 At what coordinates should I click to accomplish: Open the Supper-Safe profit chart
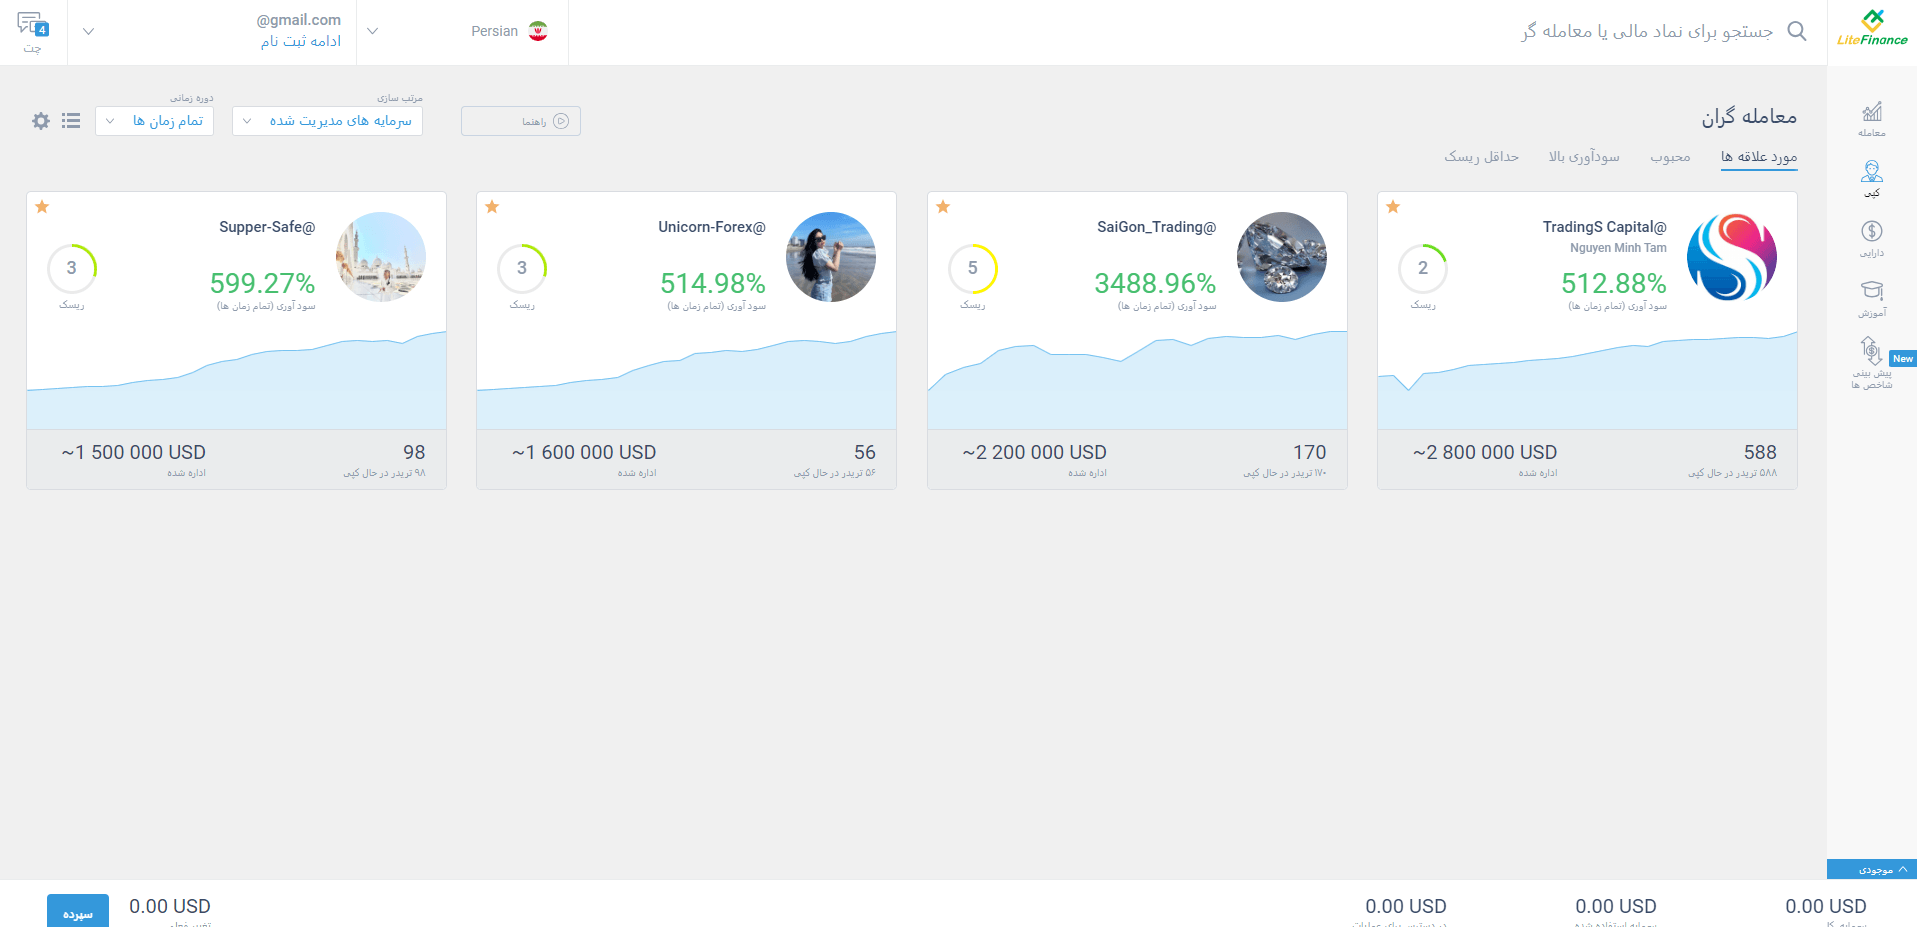[x=236, y=380]
